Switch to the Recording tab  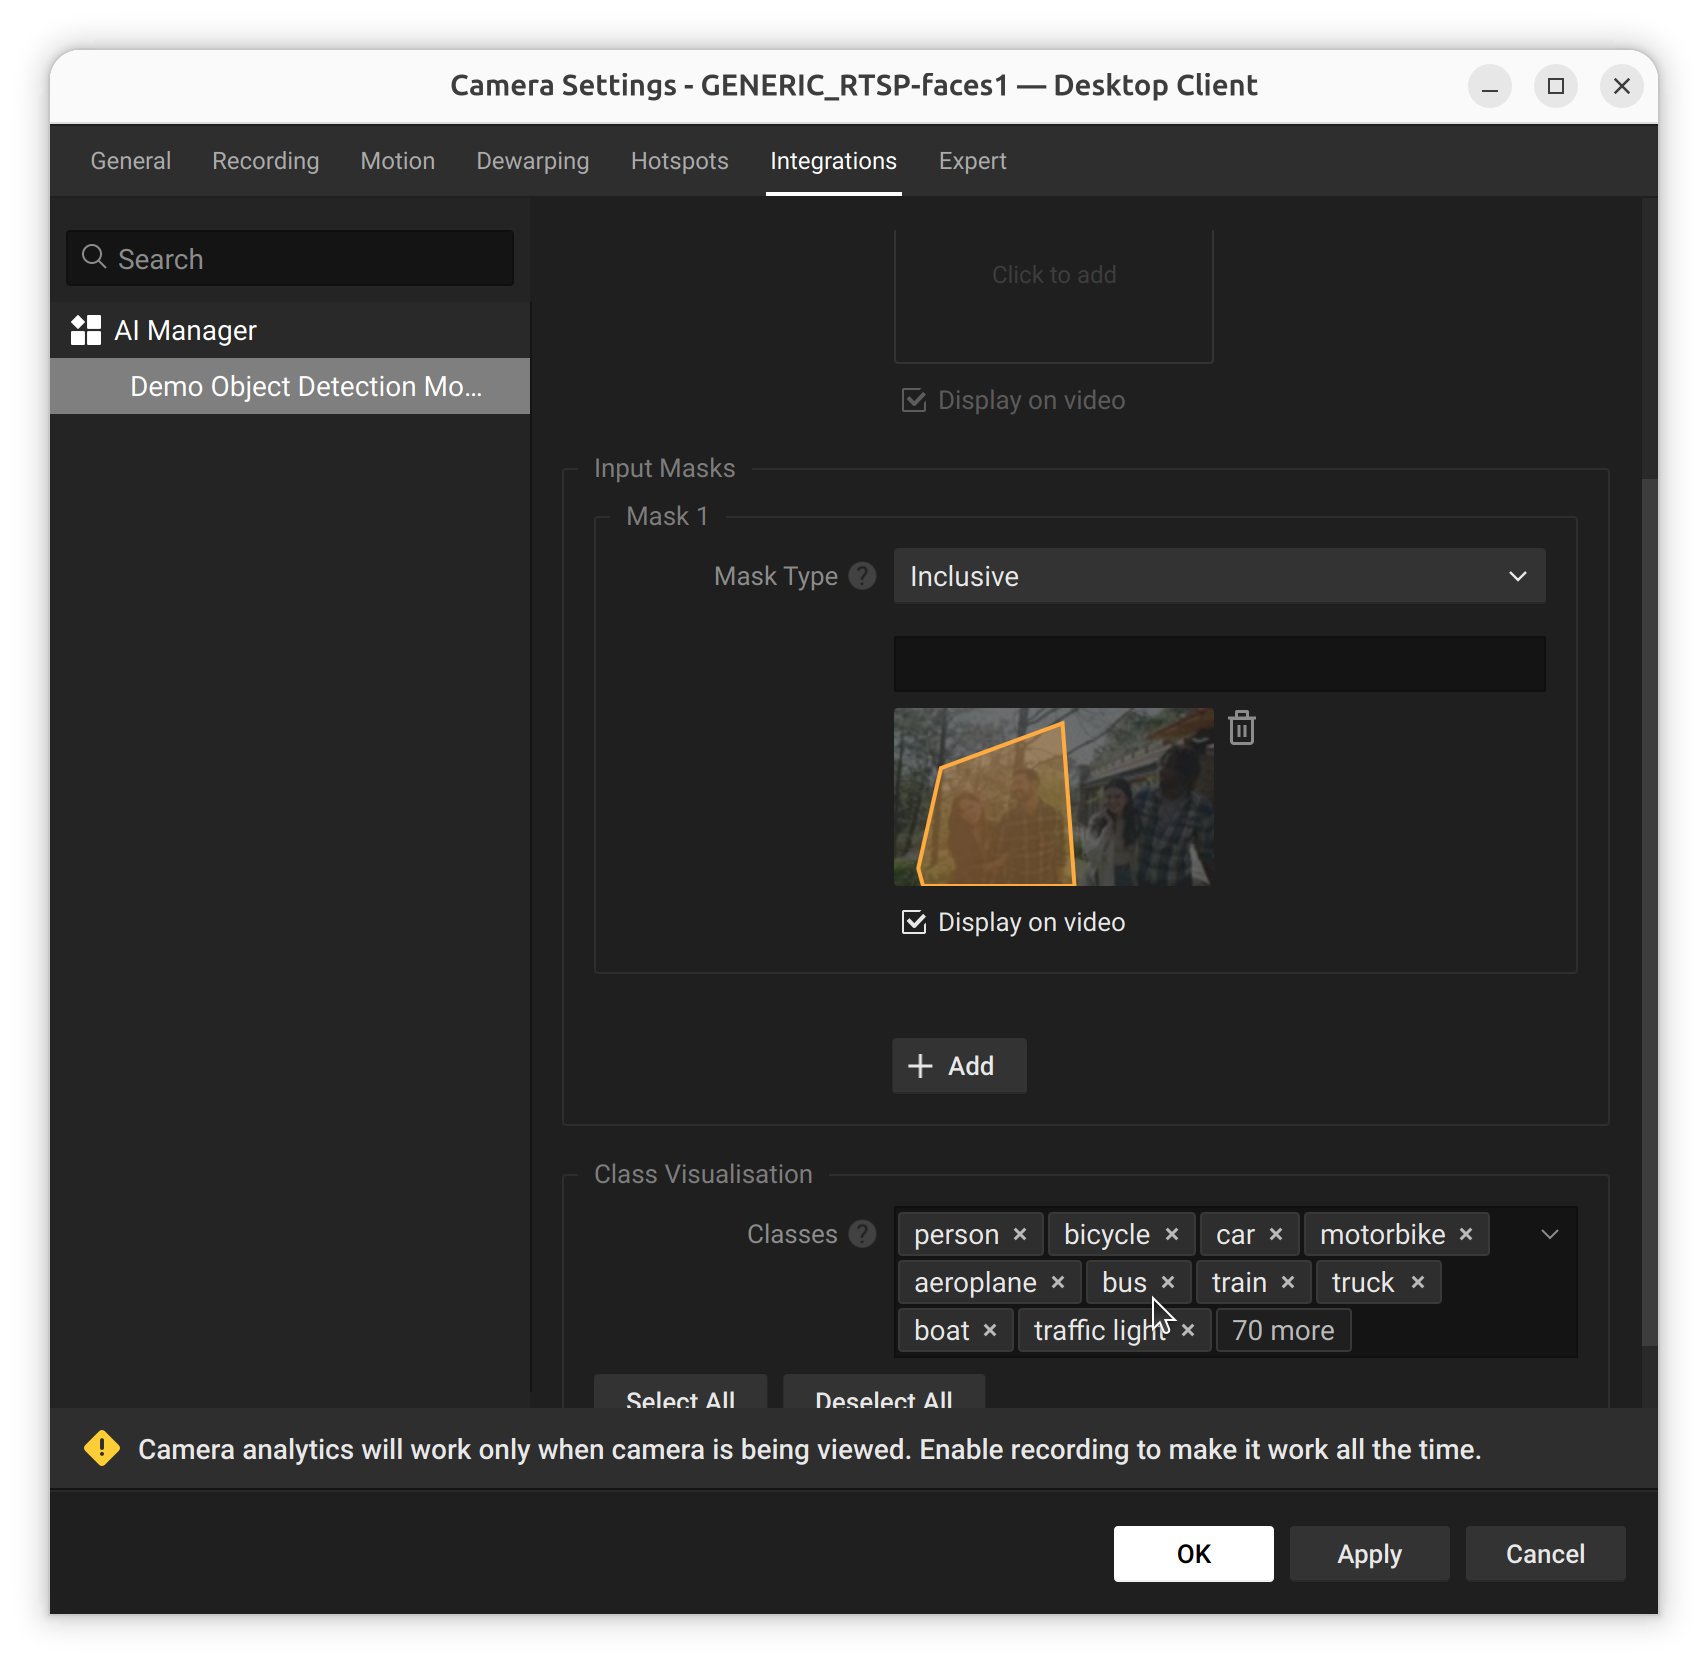[266, 161]
